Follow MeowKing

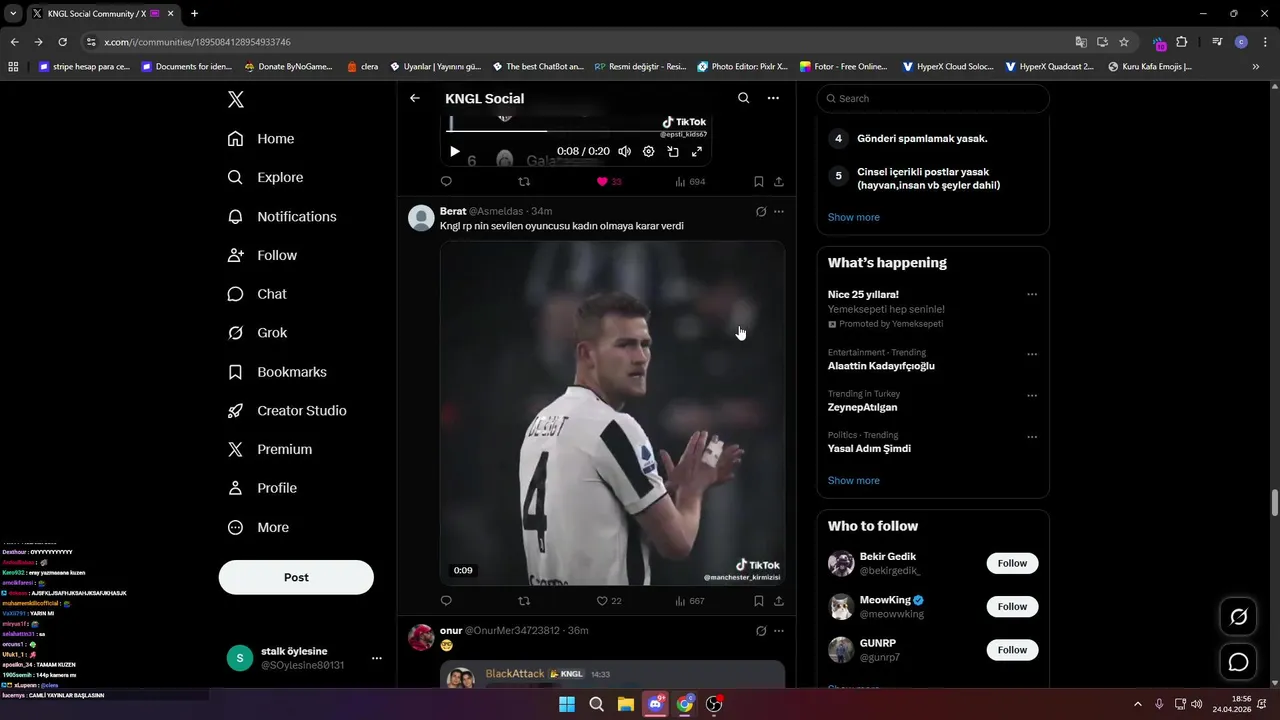(1012, 606)
